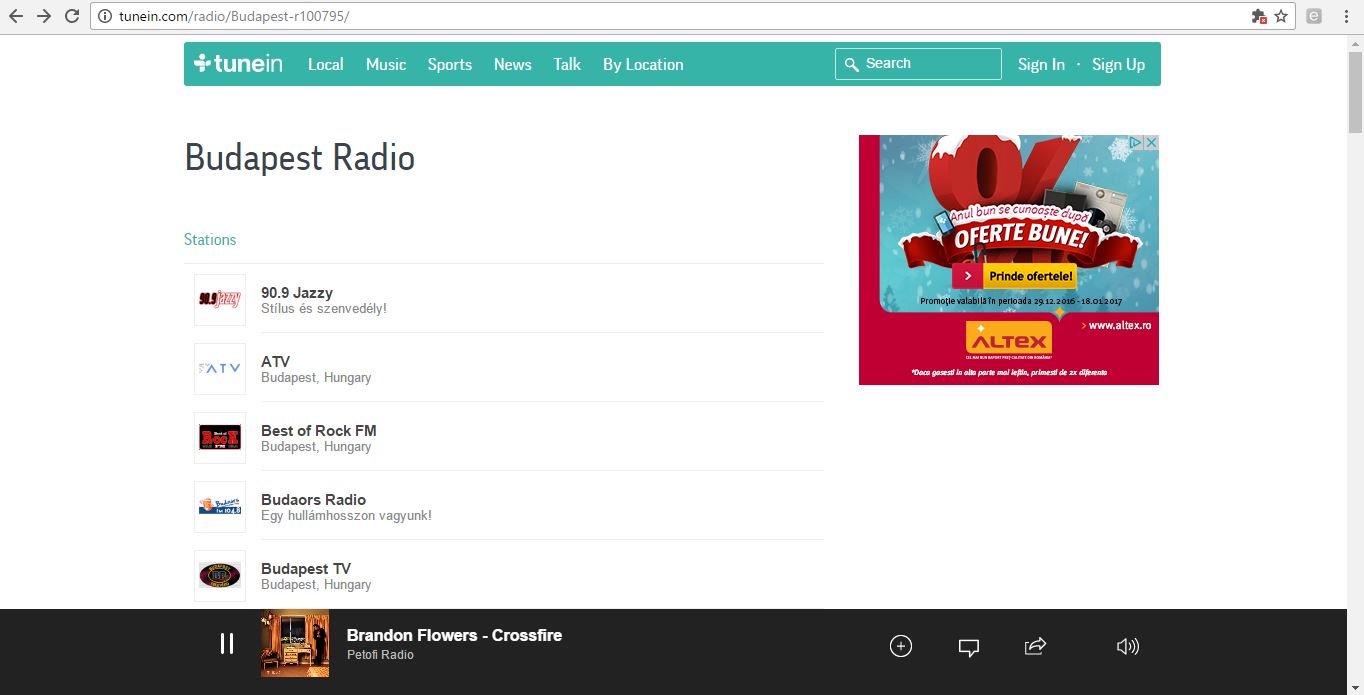Click the Sign Up link
The height and width of the screenshot is (695, 1364).
point(1118,64)
